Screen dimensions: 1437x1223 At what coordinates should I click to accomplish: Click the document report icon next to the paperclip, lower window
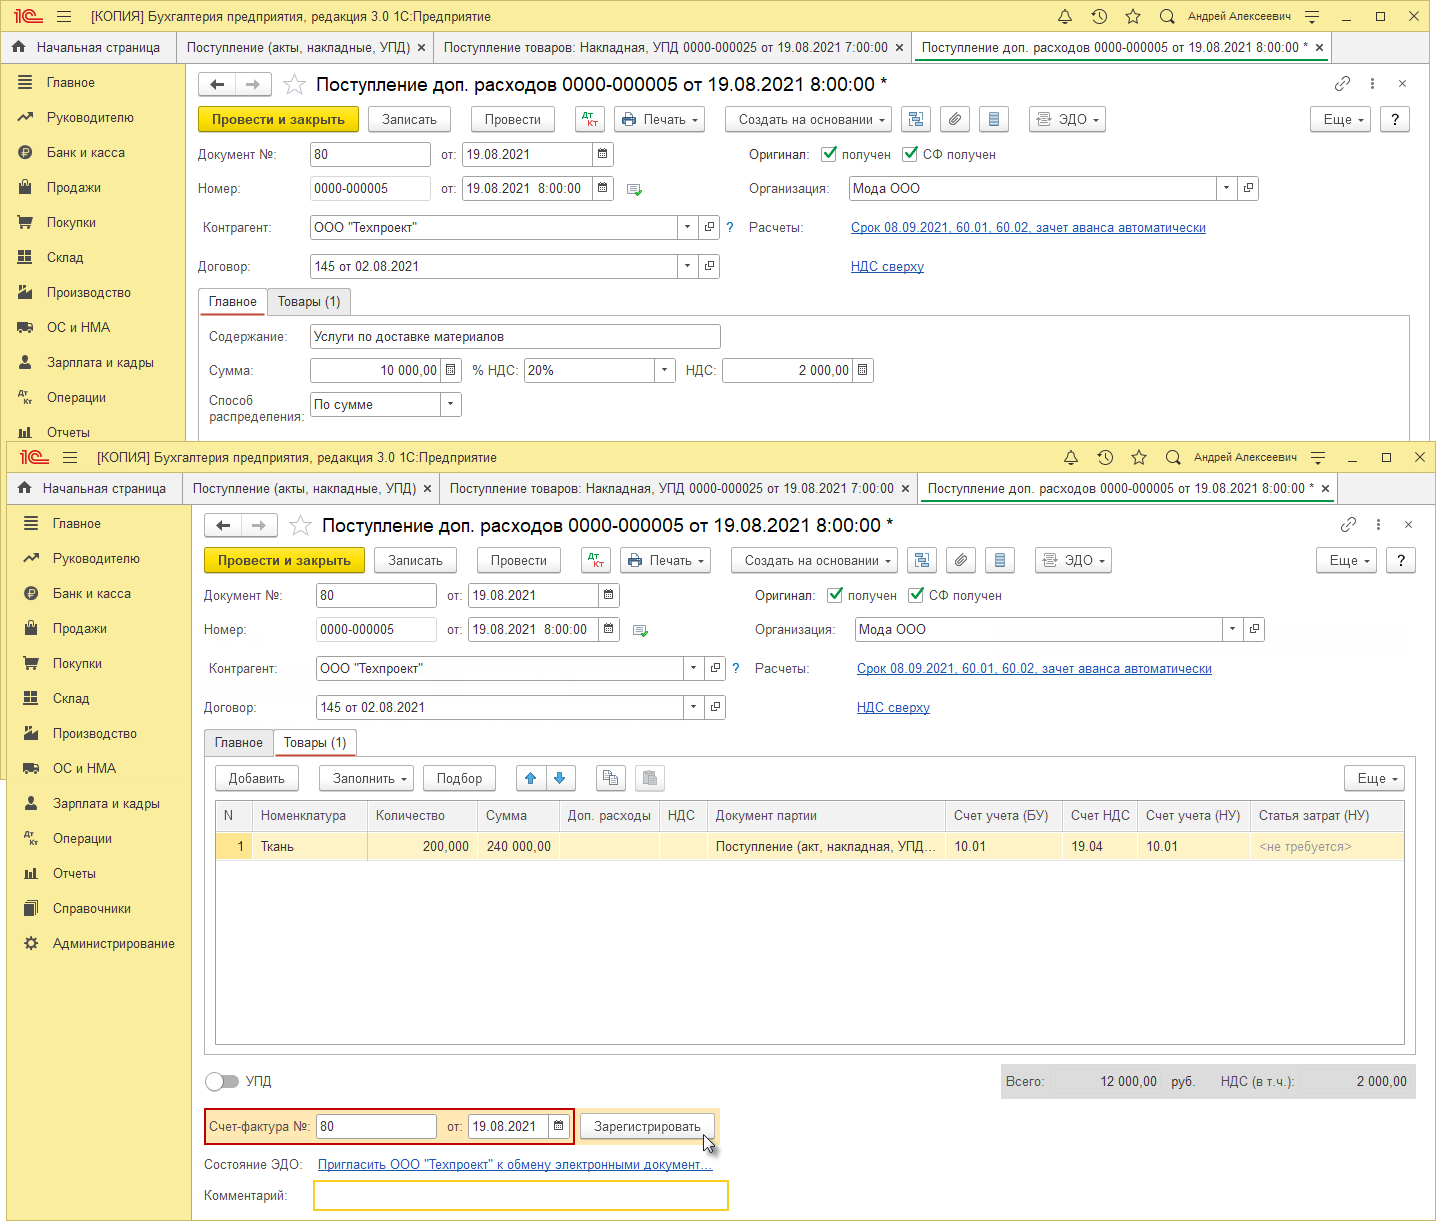(1000, 560)
